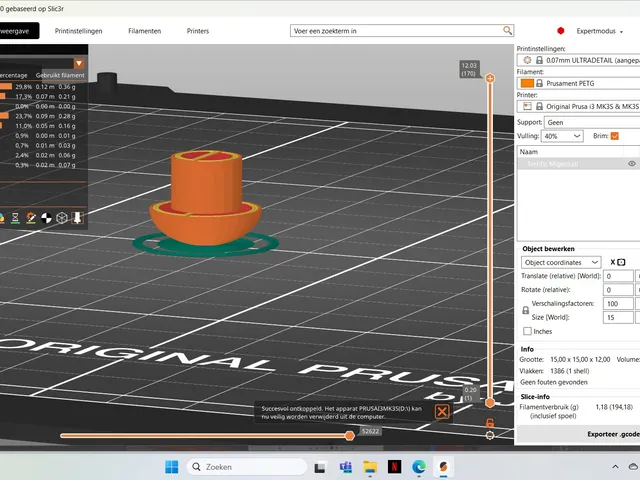
Task: Uncheck the Brim checkbox
Action: 615,136
